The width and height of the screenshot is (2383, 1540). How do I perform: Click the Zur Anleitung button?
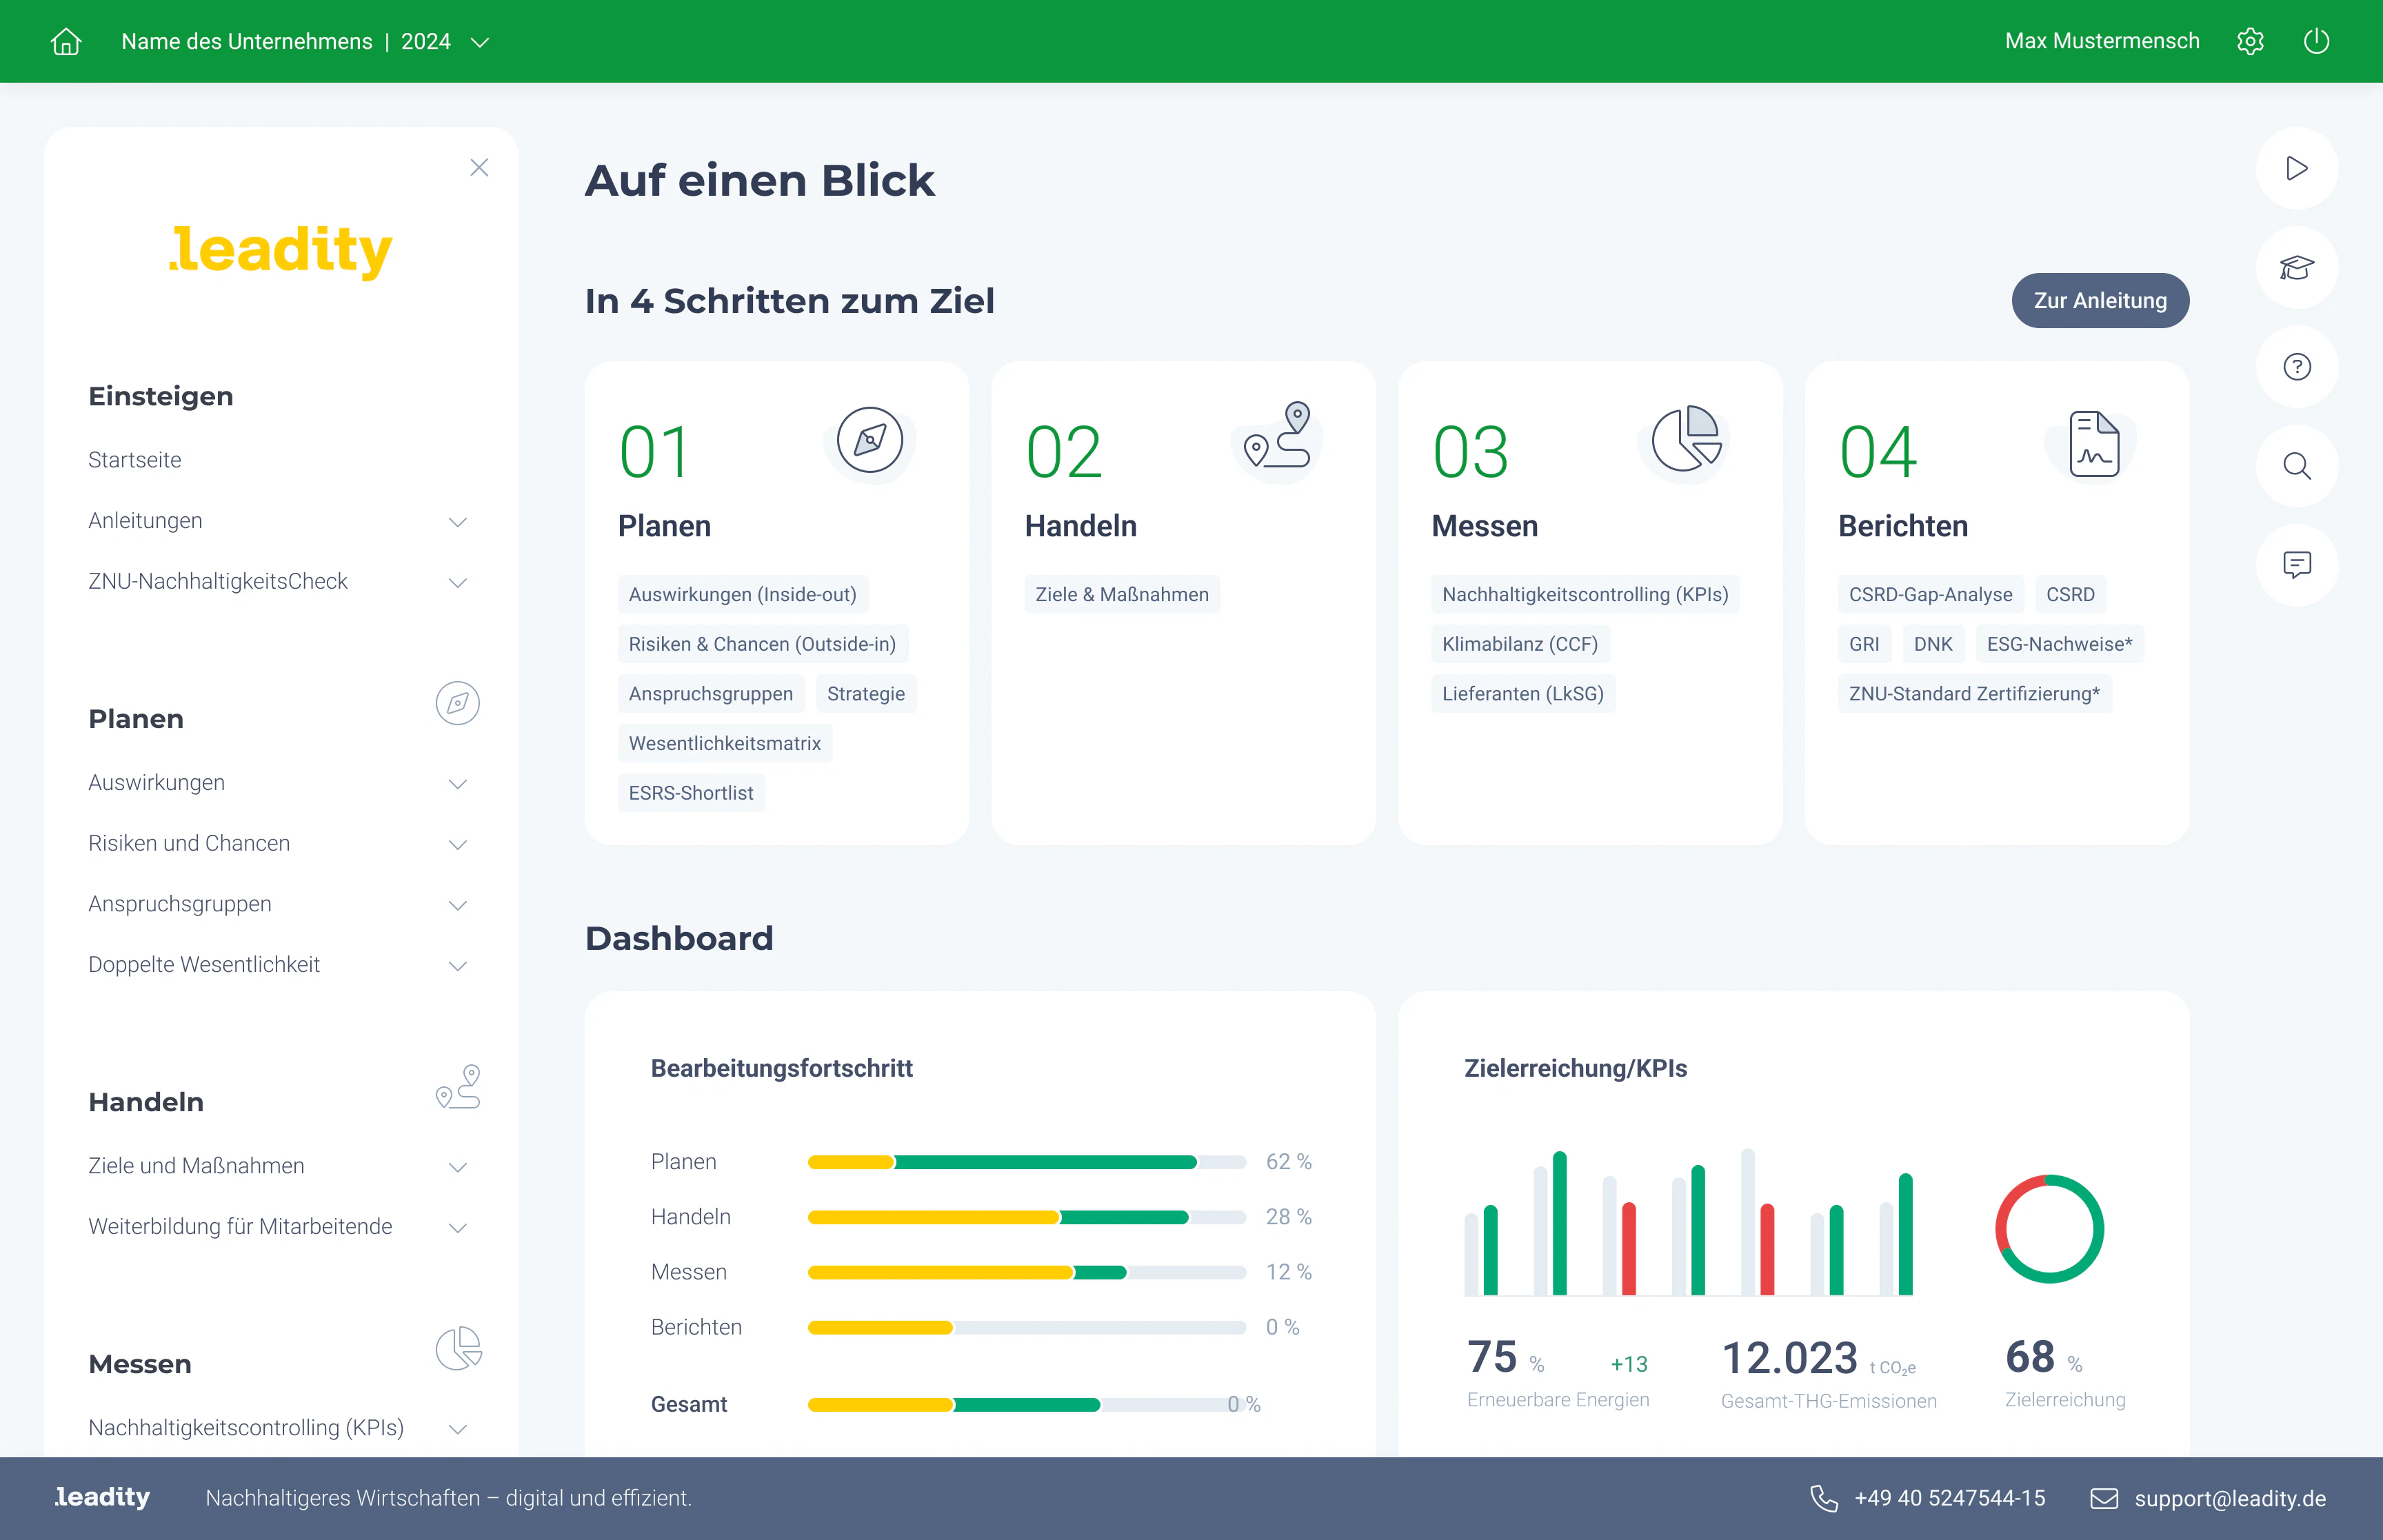(x=2100, y=300)
